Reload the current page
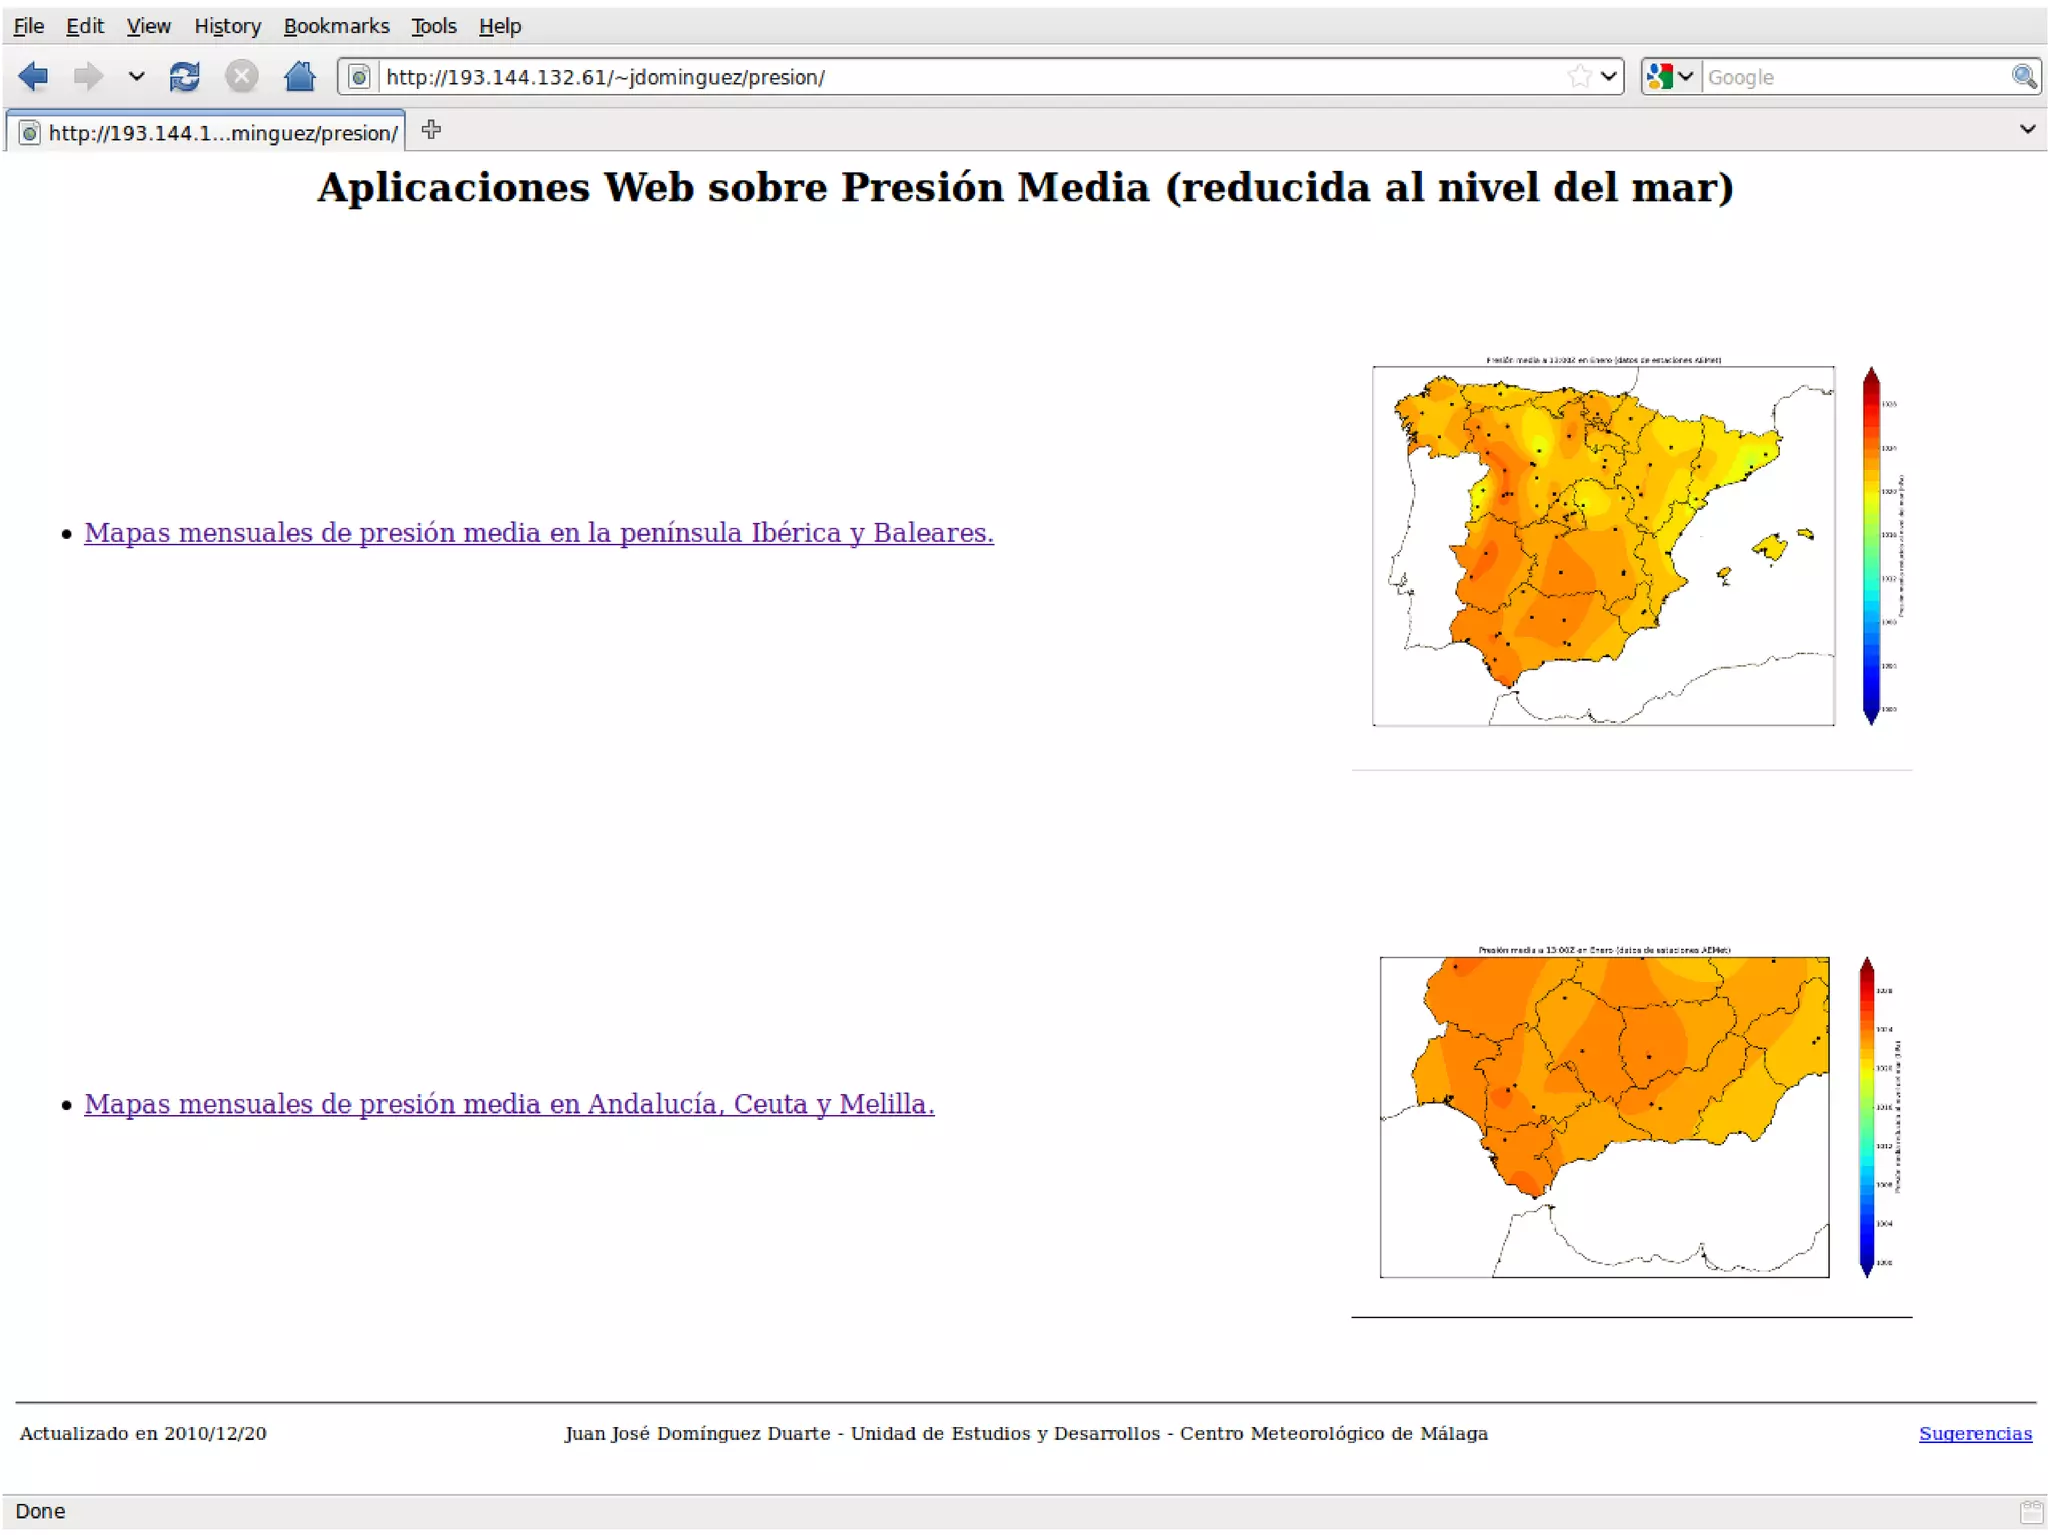Viewport: 2048px width, 1535px height. click(184, 77)
